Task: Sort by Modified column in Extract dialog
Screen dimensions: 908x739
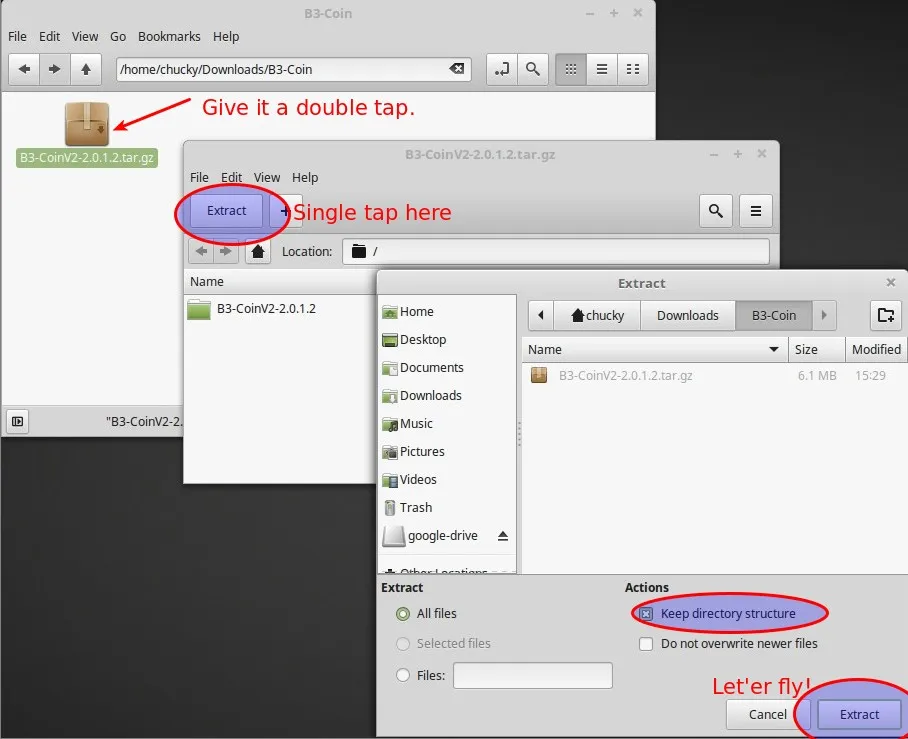Action: (876, 349)
